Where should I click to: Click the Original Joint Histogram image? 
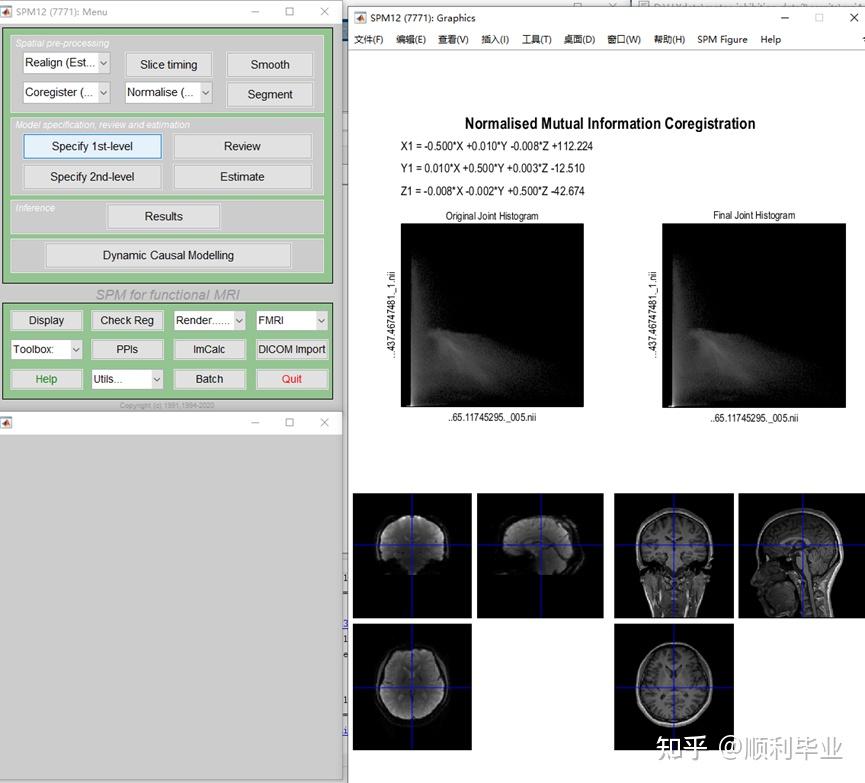click(492, 315)
